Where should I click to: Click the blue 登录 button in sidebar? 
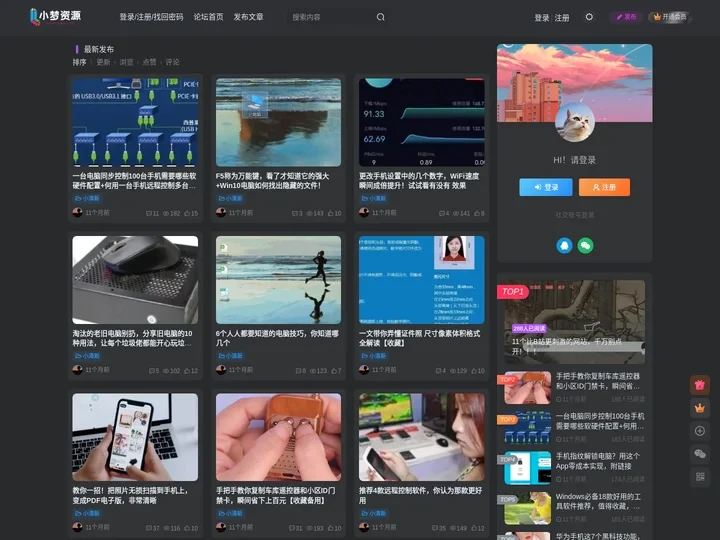coord(546,187)
